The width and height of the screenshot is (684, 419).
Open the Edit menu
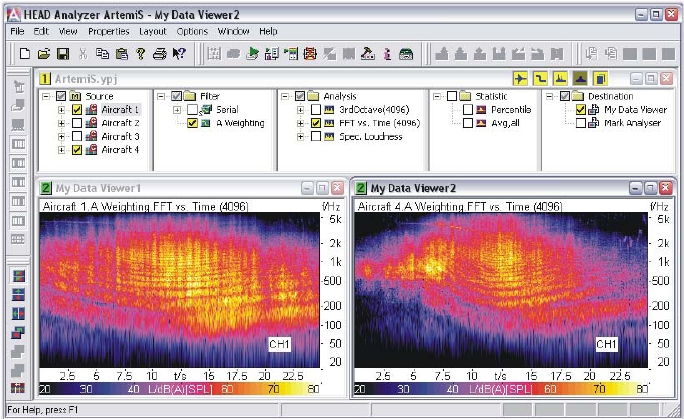click(x=41, y=31)
